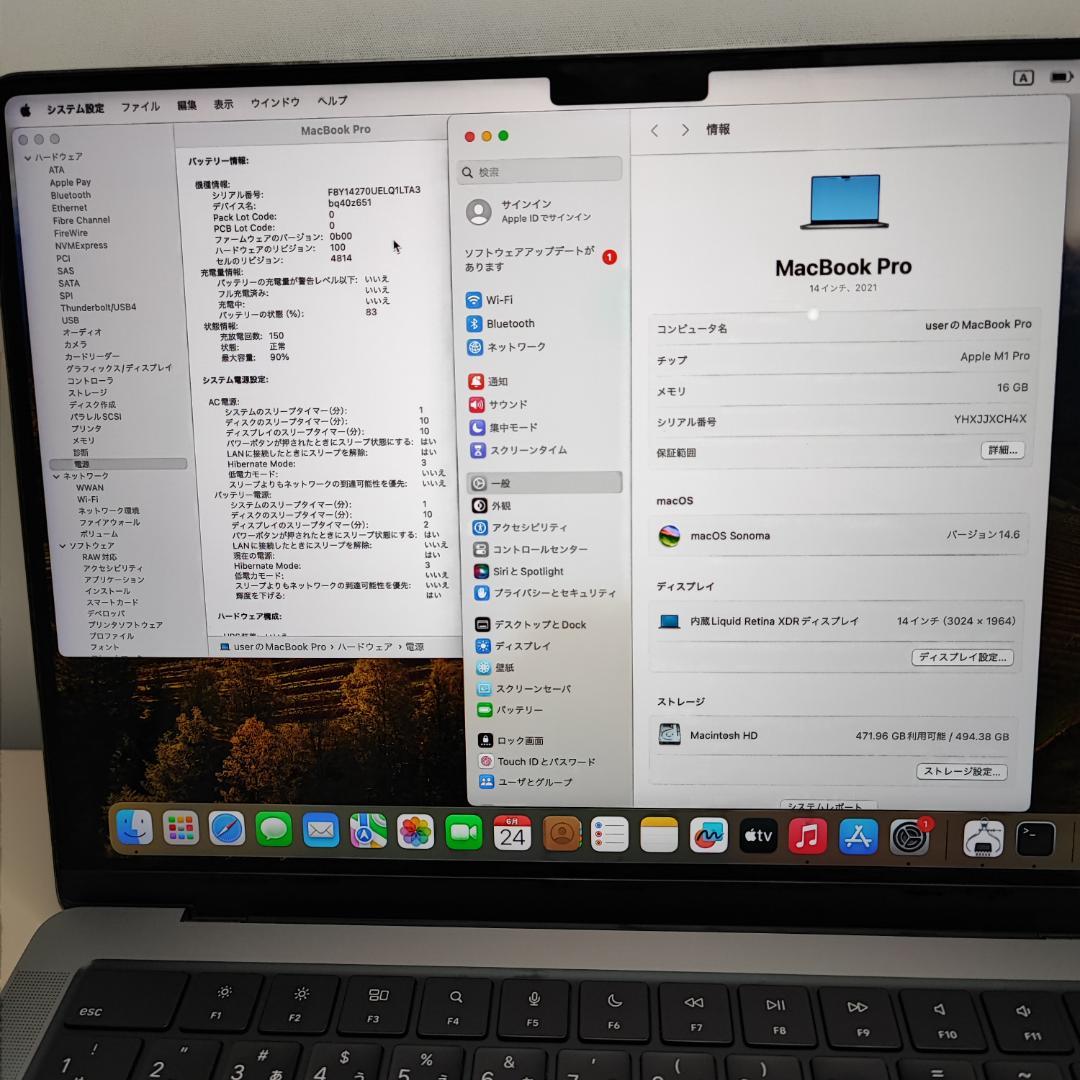Open ストレージ設定 from the info window
Image resolution: width=1080 pixels, height=1080 pixels.
(962, 771)
